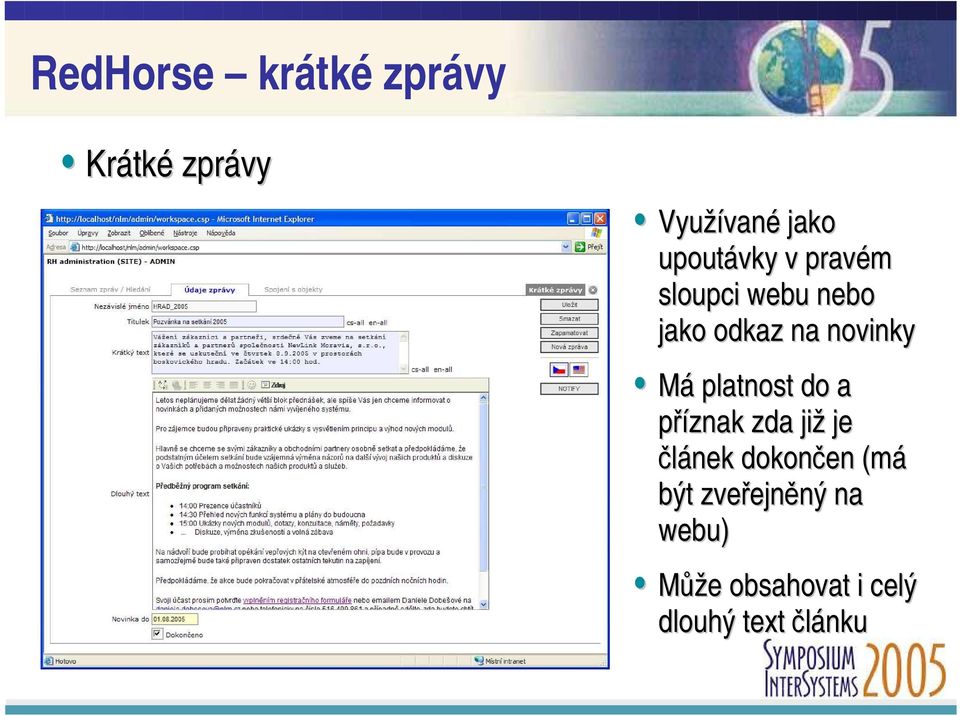Click the Krátký text scrollbar up arrow
The height and width of the screenshot is (716, 960).
[x=403, y=337]
